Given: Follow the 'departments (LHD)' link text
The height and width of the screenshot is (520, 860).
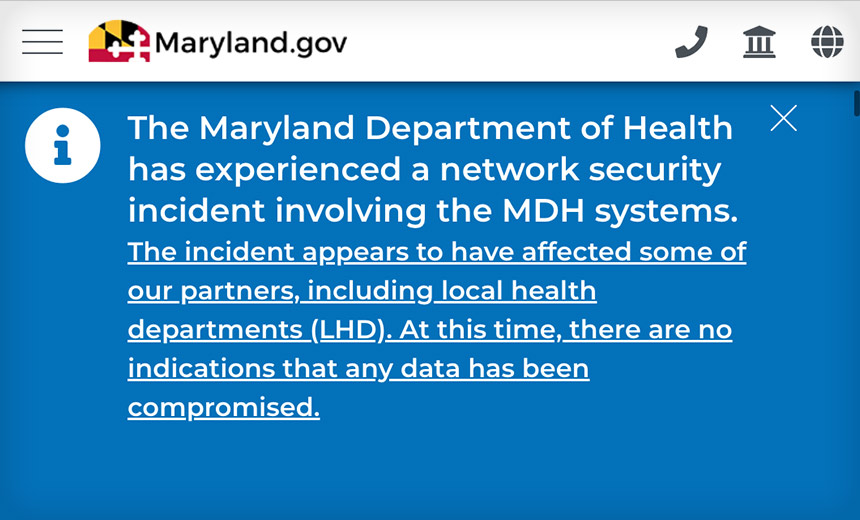Looking at the screenshot, I should click(256, 330).
